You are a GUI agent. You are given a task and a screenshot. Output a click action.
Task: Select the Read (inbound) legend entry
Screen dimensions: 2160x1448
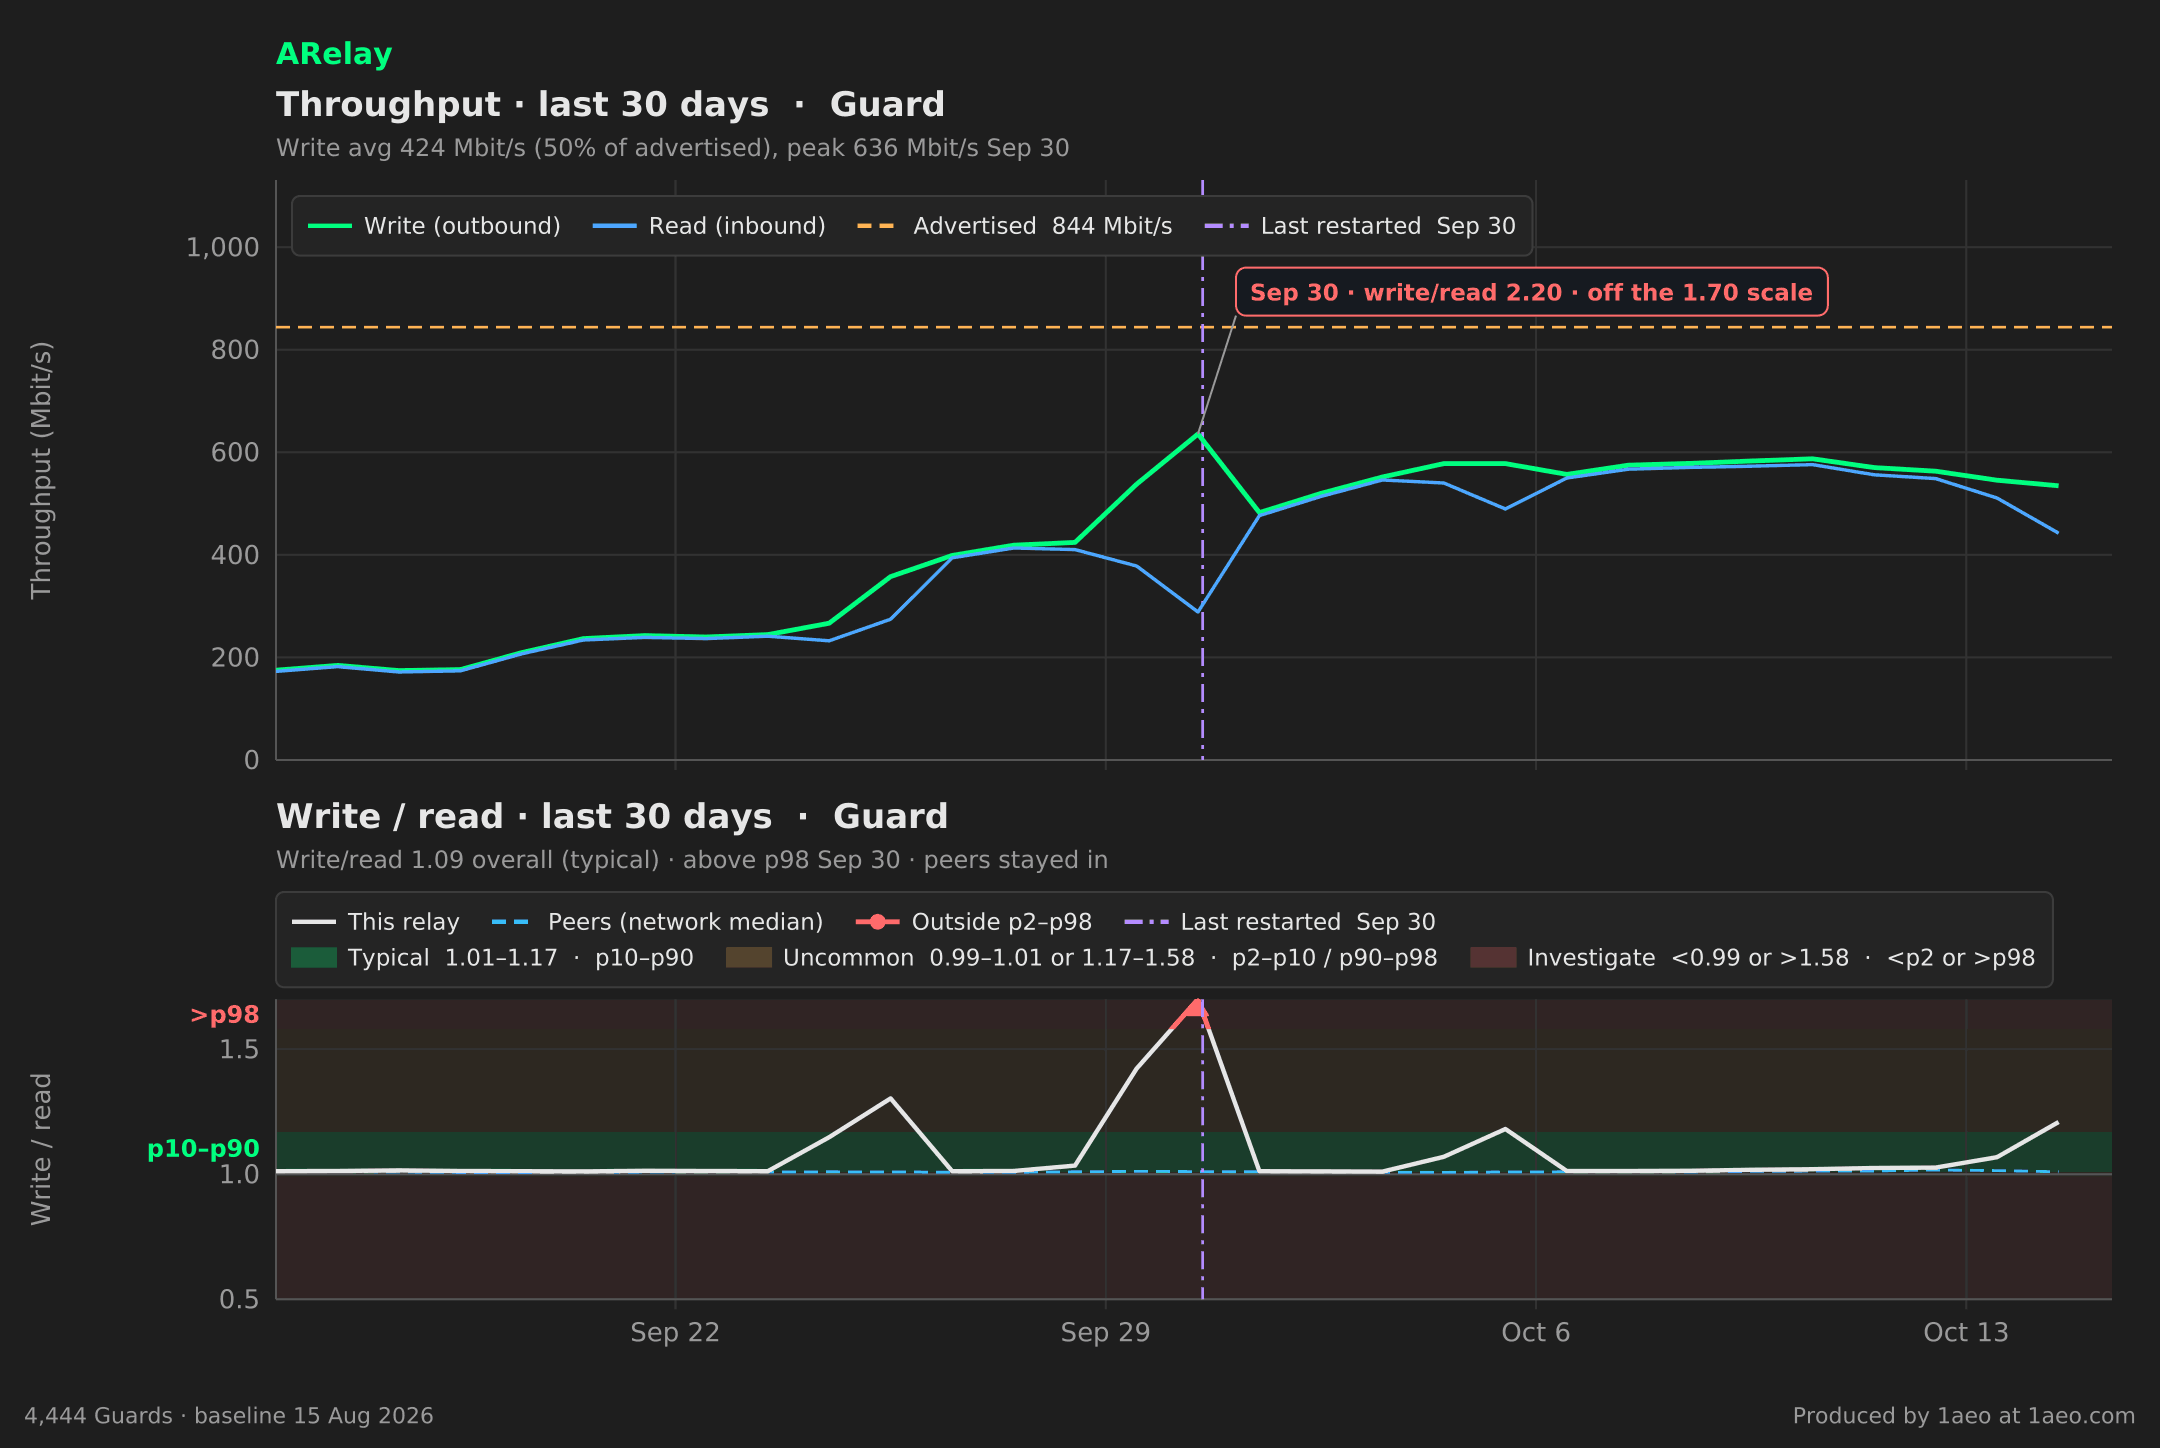click(709, 226)
